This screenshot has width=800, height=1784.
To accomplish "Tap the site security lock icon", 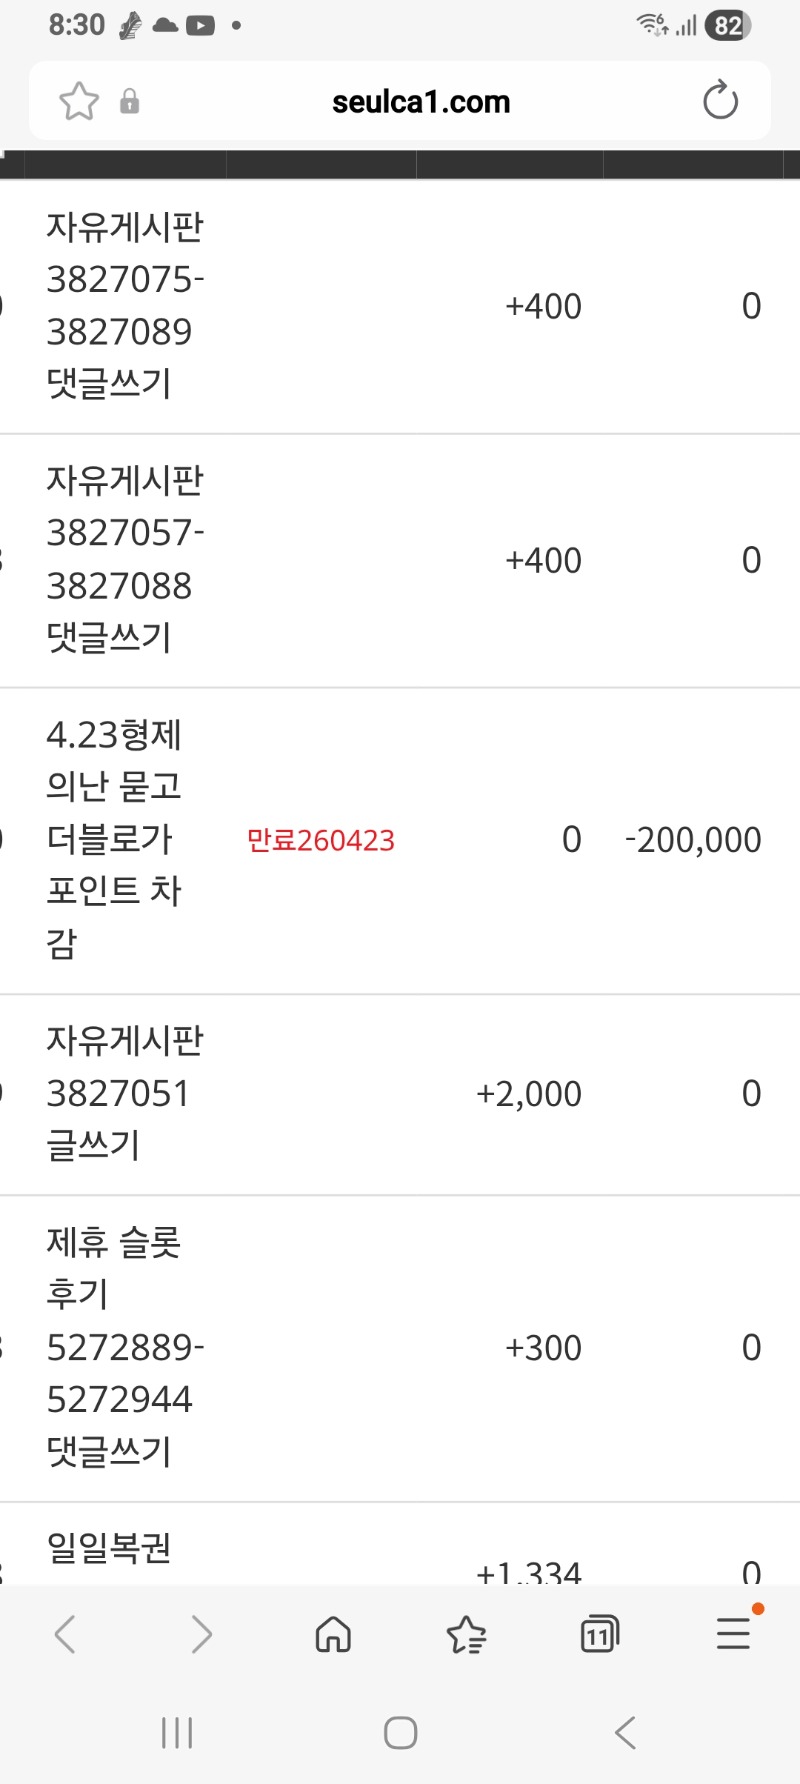I will pos(130,101).
